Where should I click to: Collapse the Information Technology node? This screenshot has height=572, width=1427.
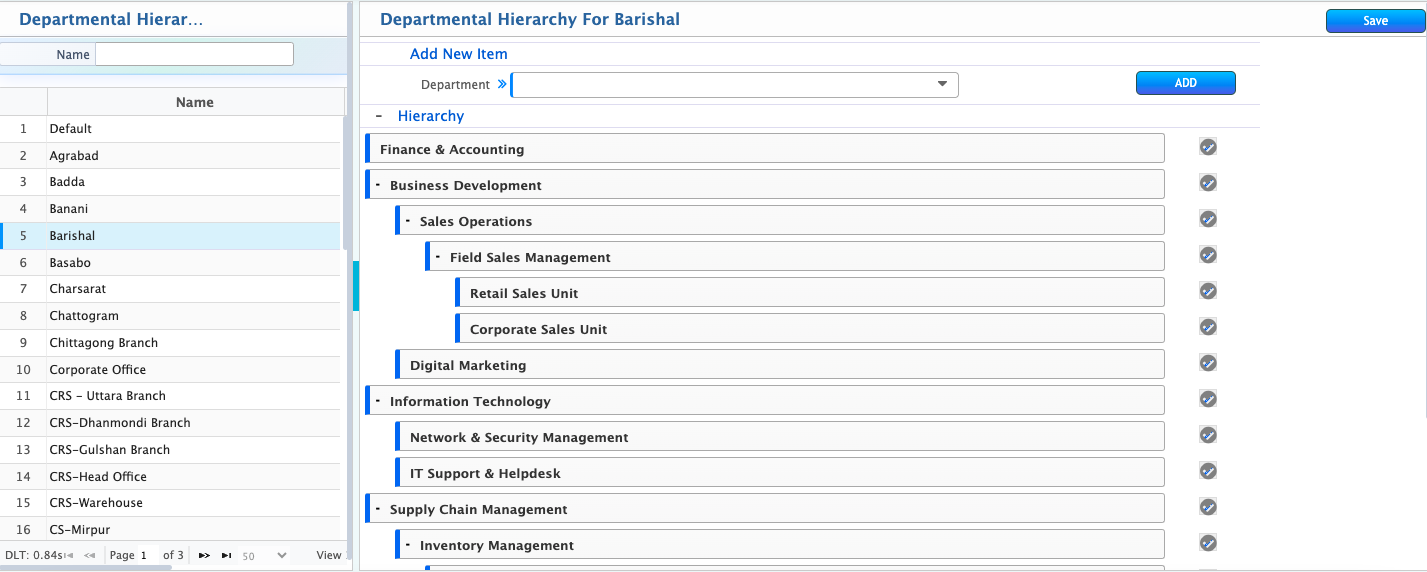click(x=378, y=401)
